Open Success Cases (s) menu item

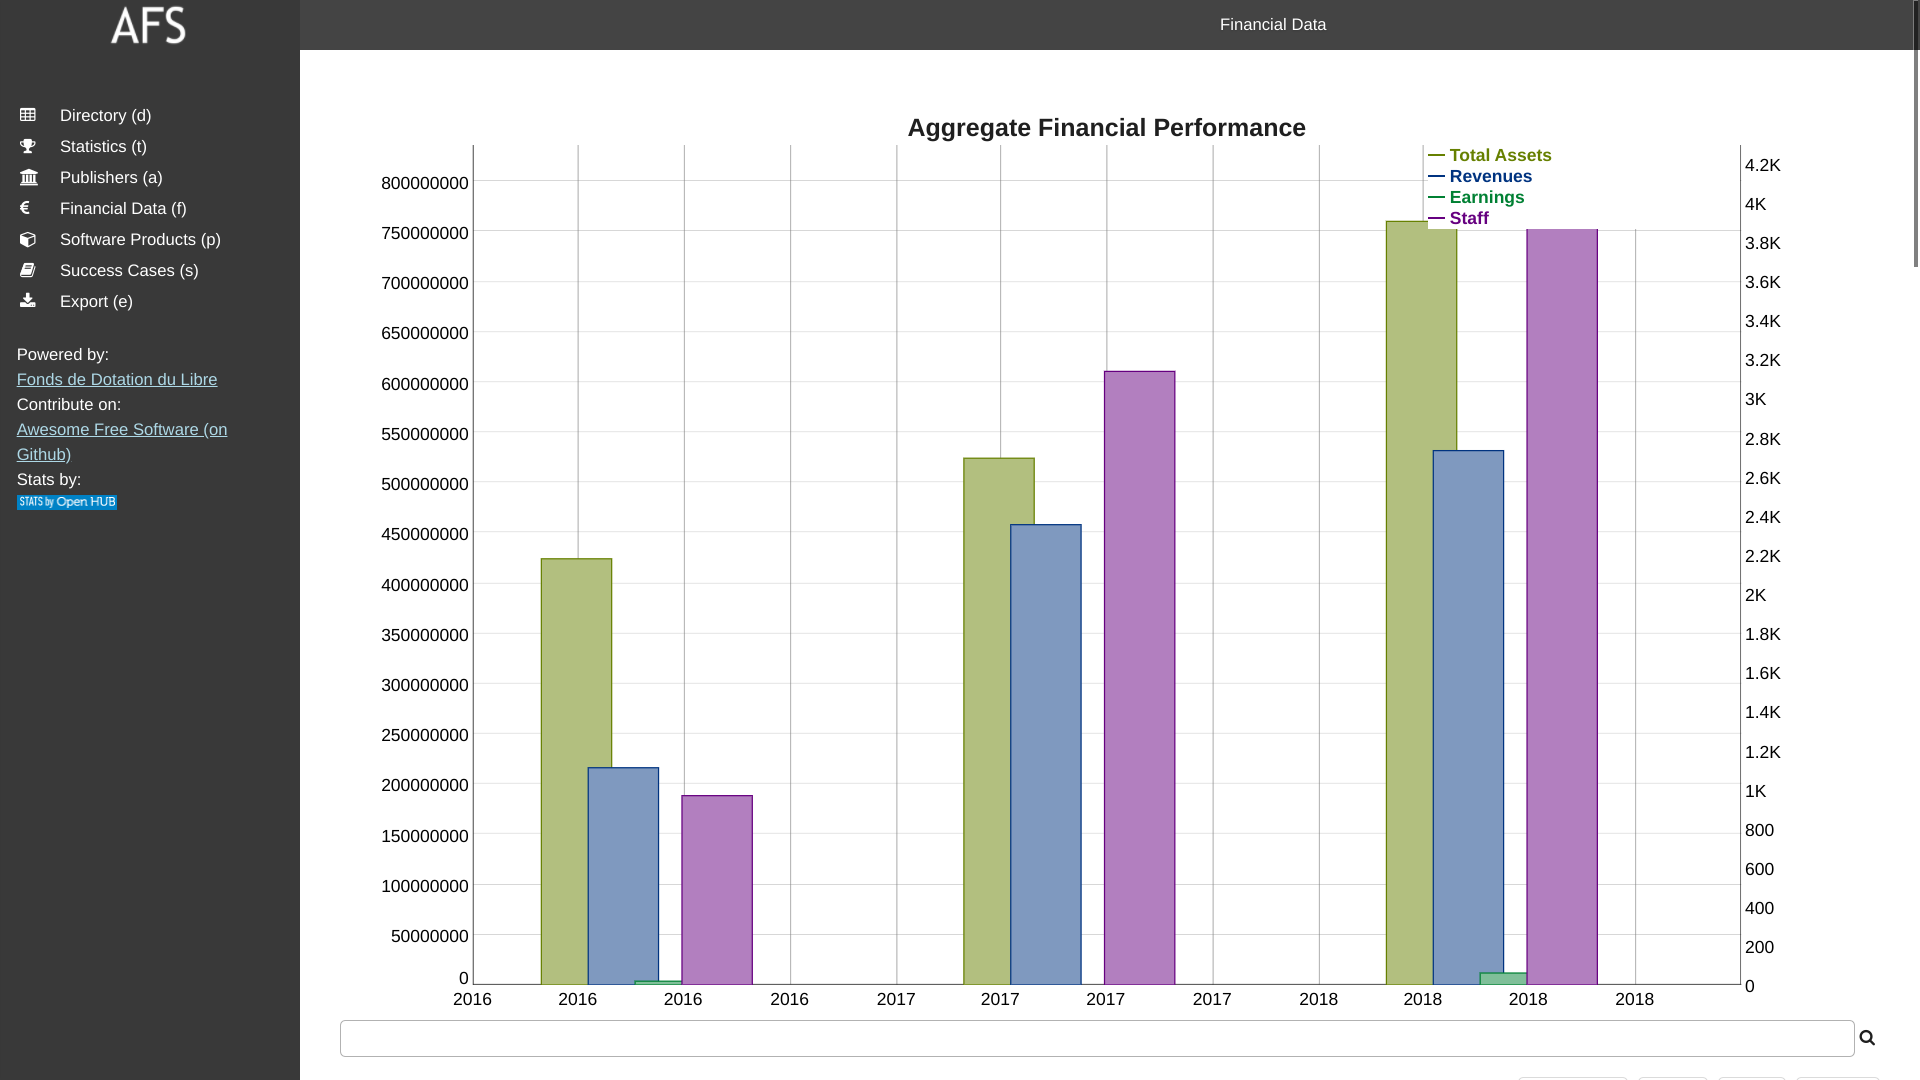pyautogui.click(x=150, y=271)
